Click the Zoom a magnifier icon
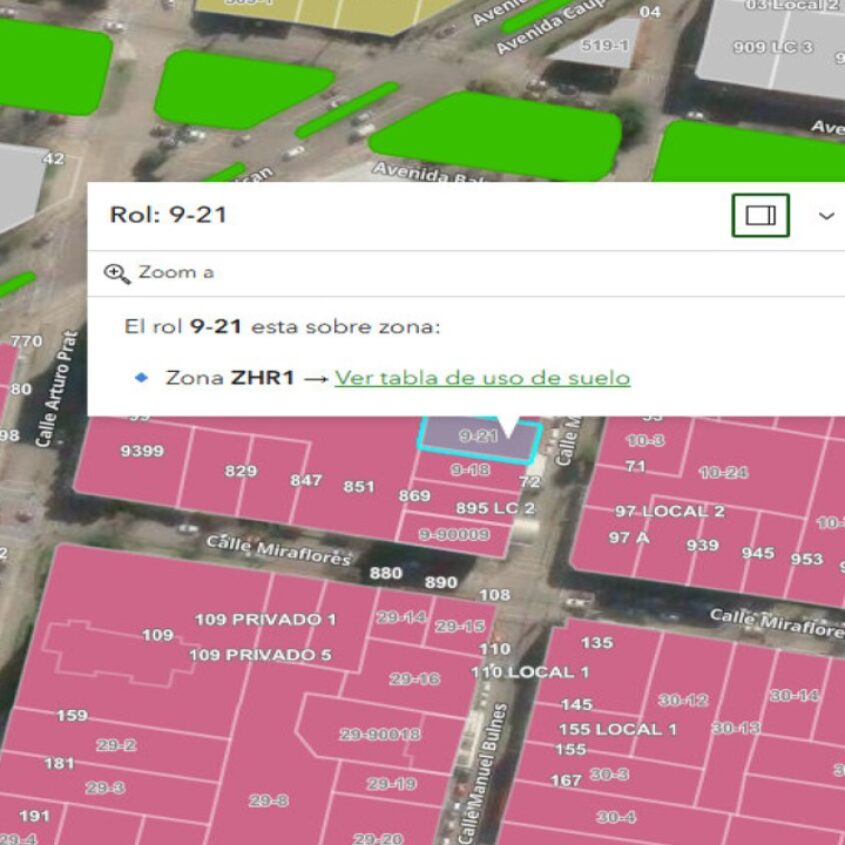The image size is (845, 845). [x=117, y=273]
